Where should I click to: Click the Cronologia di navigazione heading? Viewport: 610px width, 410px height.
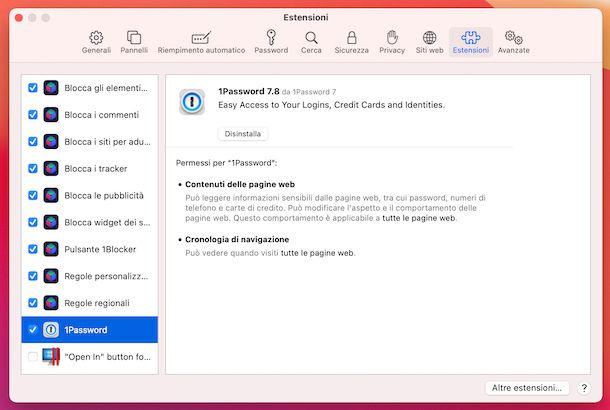point(237,239)
